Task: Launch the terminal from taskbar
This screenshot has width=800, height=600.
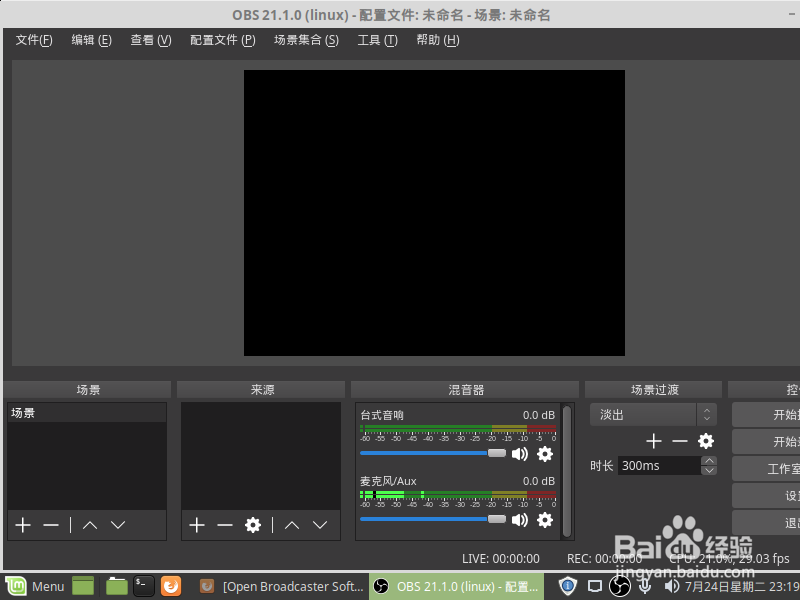Action: (144, 586)
